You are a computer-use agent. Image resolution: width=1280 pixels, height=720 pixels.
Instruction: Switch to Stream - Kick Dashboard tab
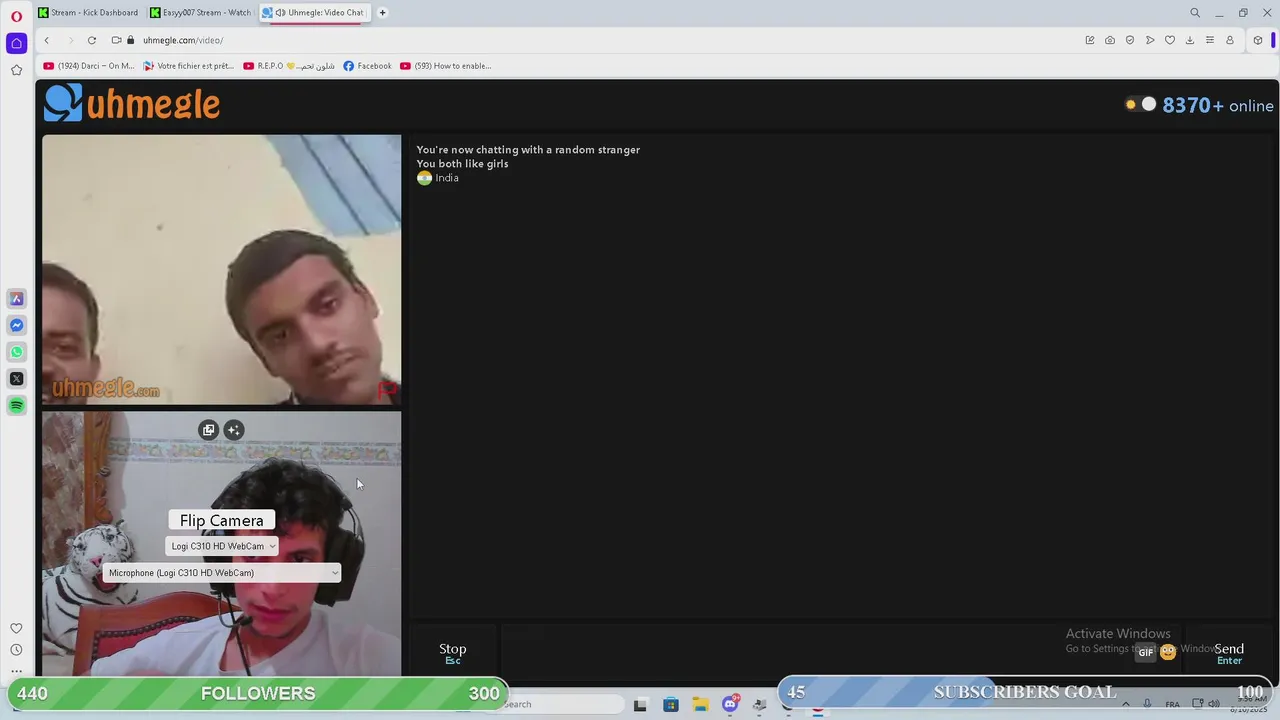(x=88, y=13)
